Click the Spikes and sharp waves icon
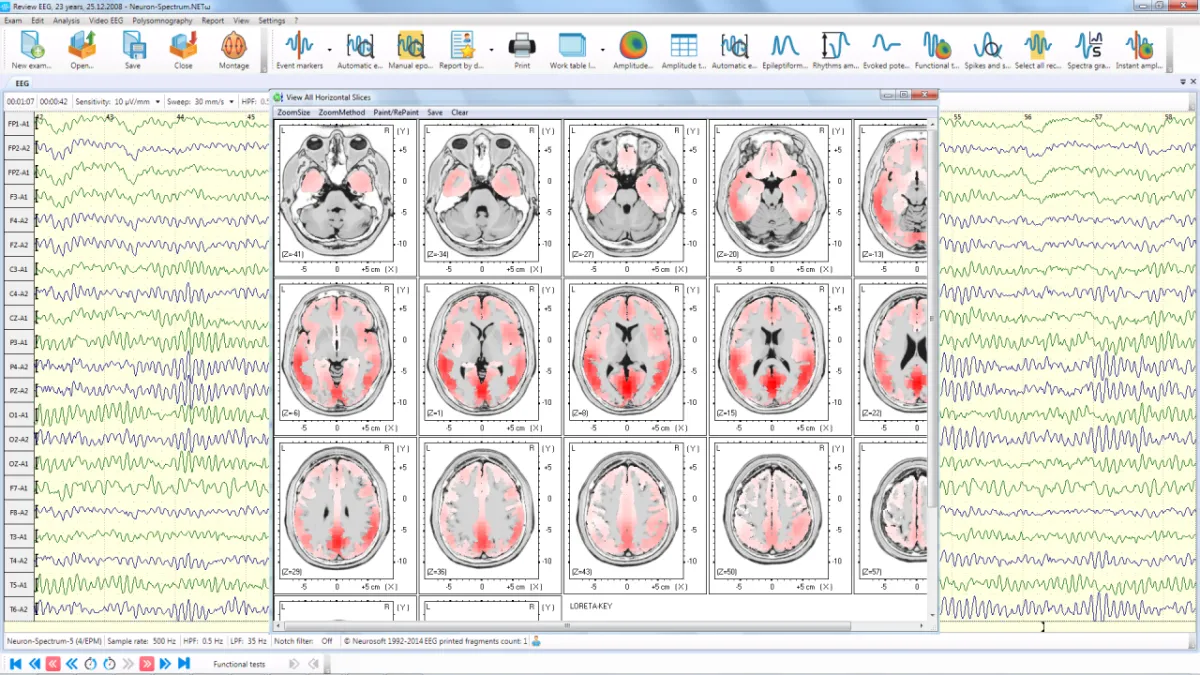 pyautogui.click(x=987, y=46)
